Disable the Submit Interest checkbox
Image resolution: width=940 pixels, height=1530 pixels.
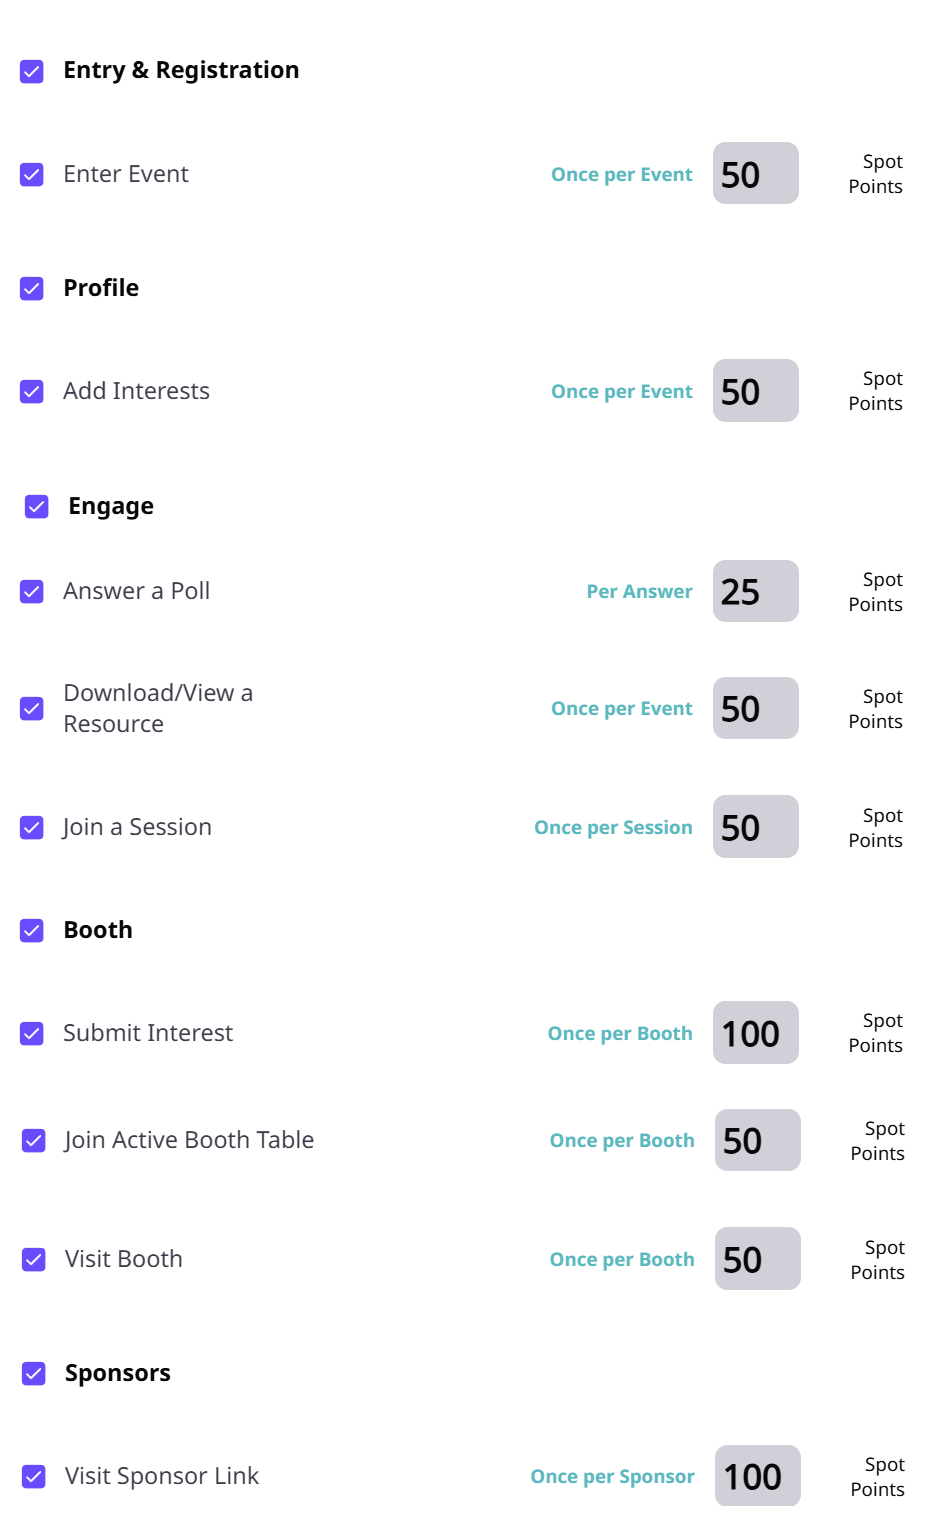pos(32,1034)
